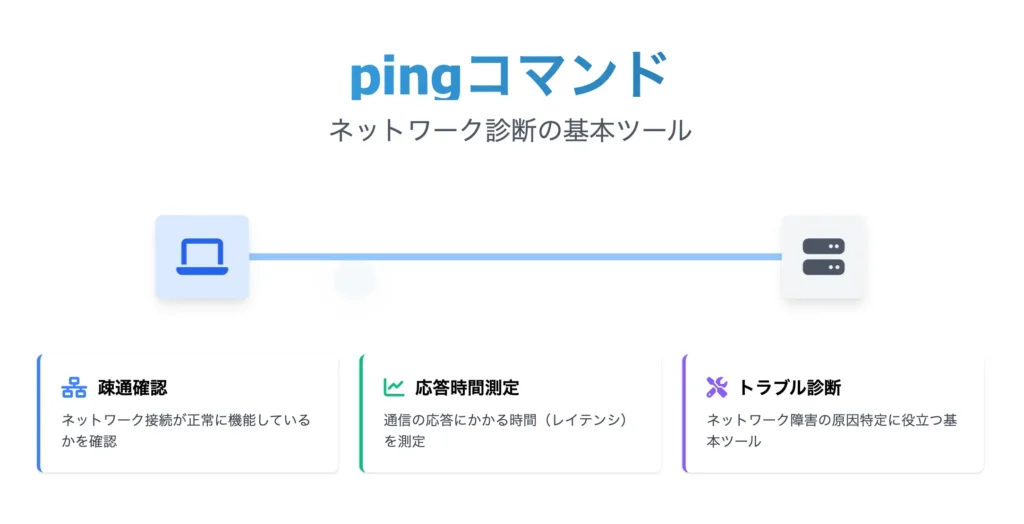Click the green left border of the 応答時間測定 card
Image resolution: width=1024 pixels, height=524 pixels.
361,414
